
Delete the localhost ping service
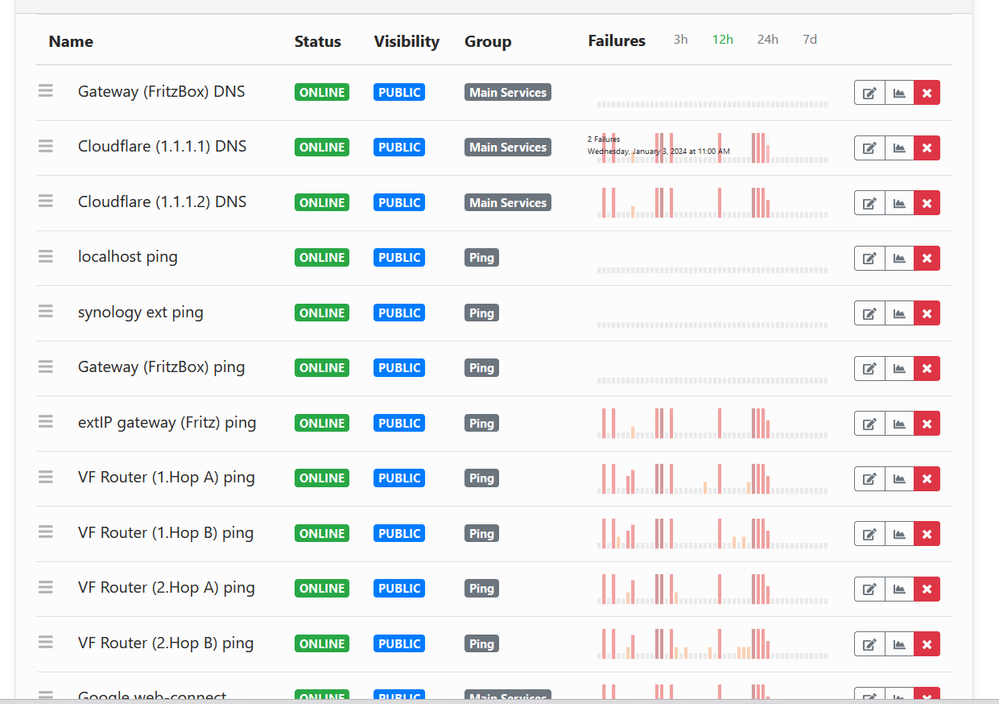pos(927,258)
